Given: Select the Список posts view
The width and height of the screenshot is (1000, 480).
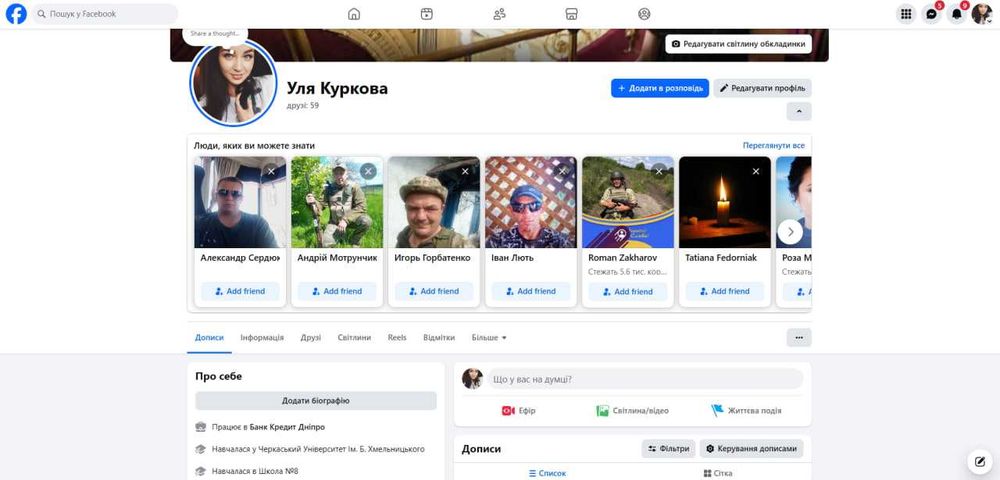Looking at the screenshot, I should tap(547, 473).
